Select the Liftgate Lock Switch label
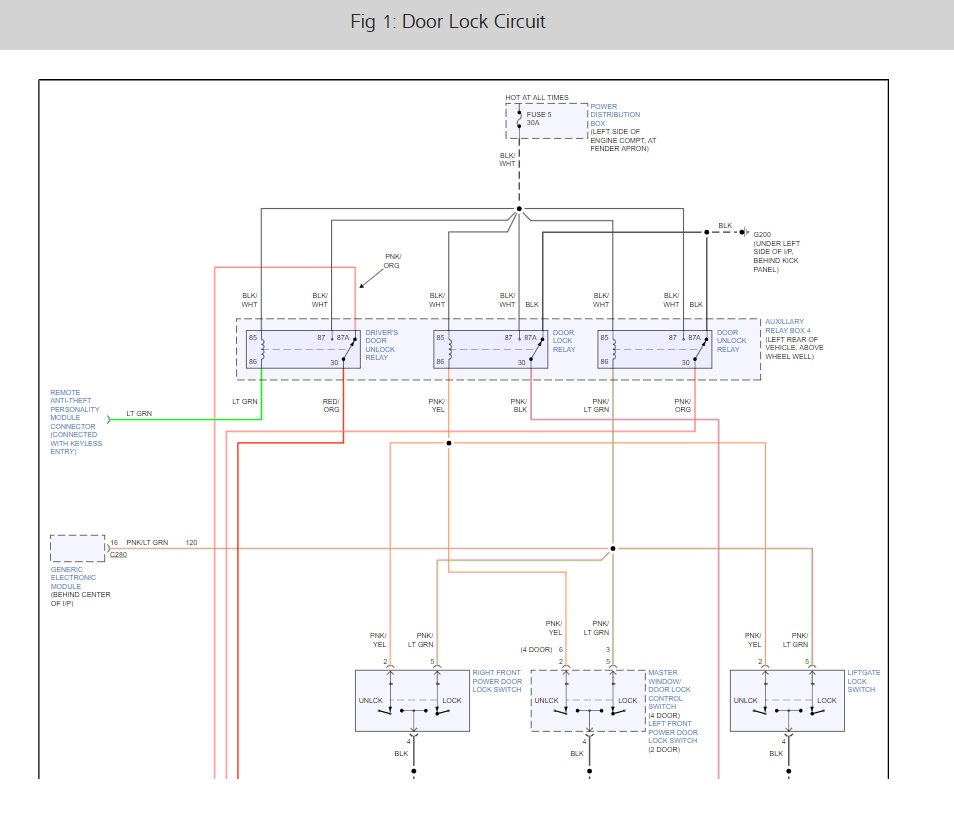The width and height of the screenshot is (954, 817). (863, 681)
